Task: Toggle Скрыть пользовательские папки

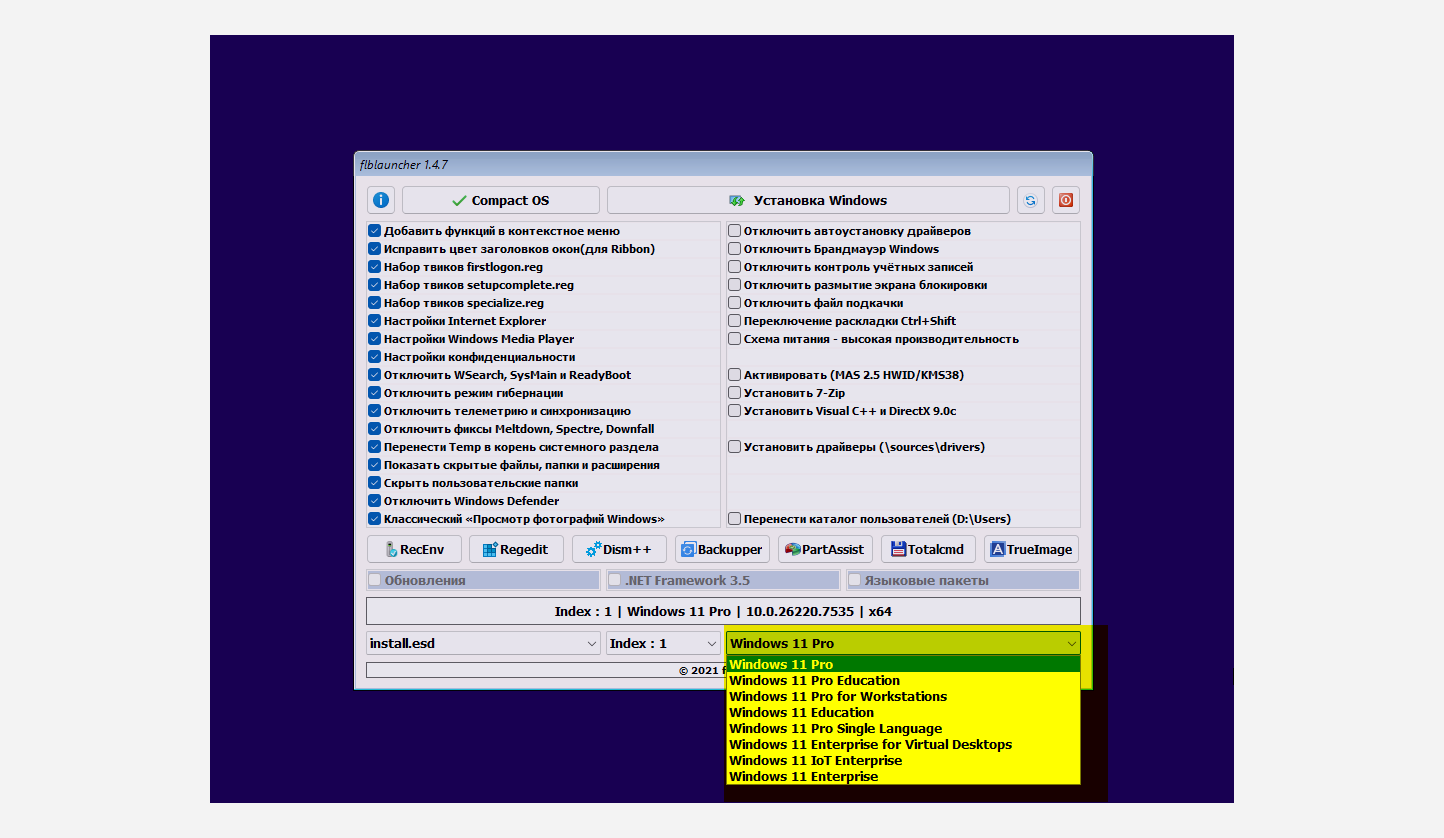Action: [x=375, y=483]
